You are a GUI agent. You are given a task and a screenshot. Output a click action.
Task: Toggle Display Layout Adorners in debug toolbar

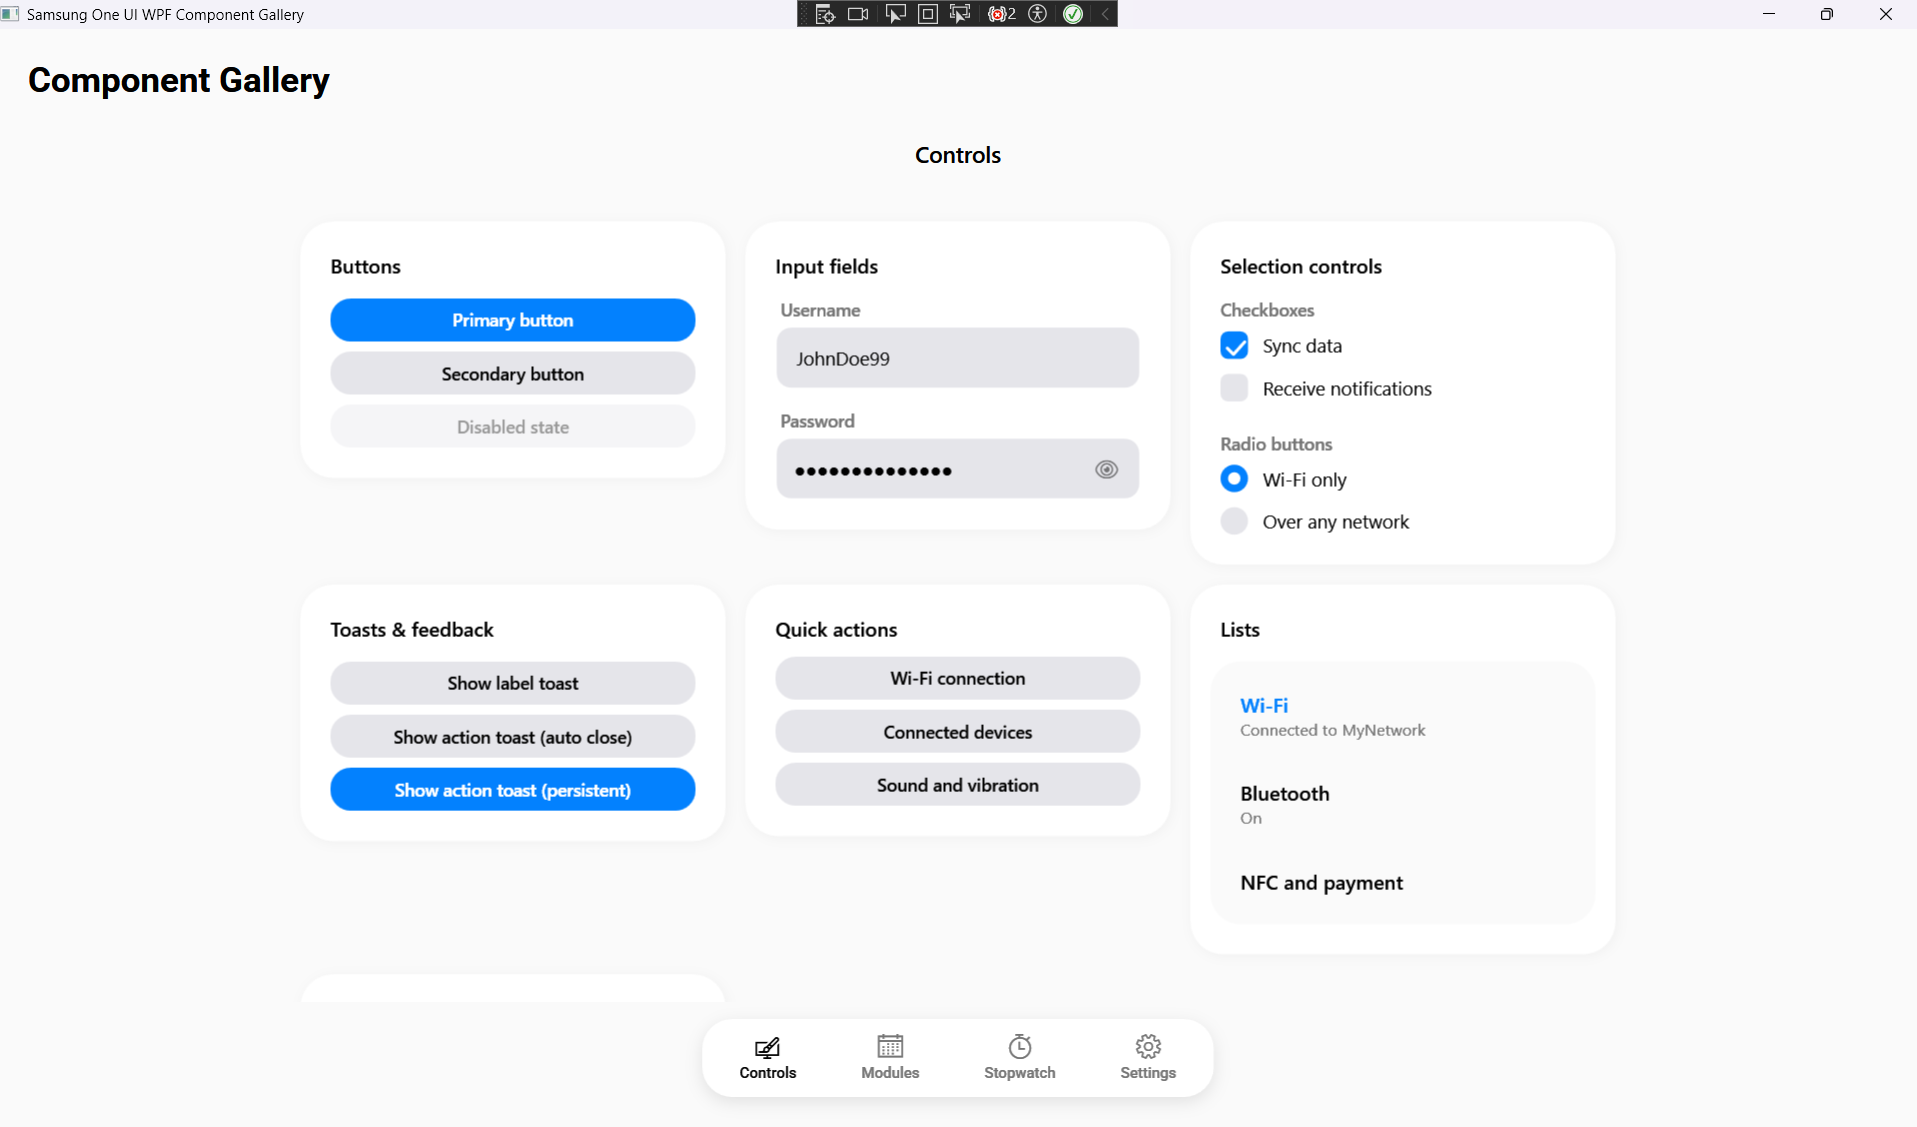pos(928,14)
